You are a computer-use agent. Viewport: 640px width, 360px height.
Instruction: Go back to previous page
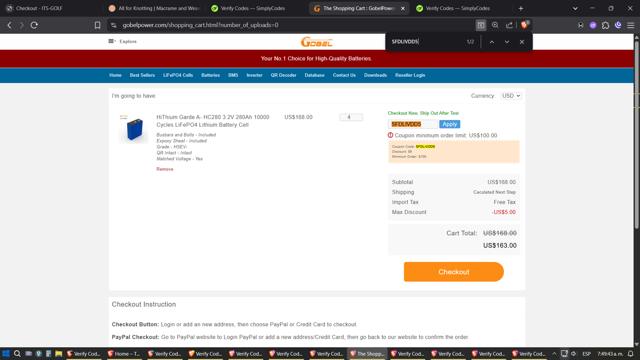click(x=9, y=25)
